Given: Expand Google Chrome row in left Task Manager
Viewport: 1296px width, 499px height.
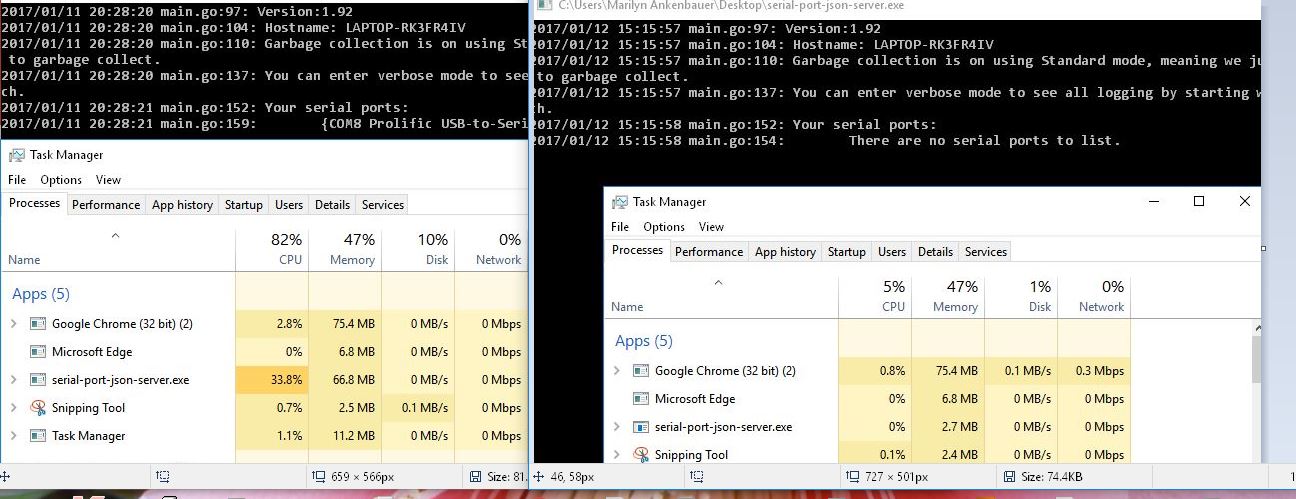Looking at the screenshot, I should point(14,324).
